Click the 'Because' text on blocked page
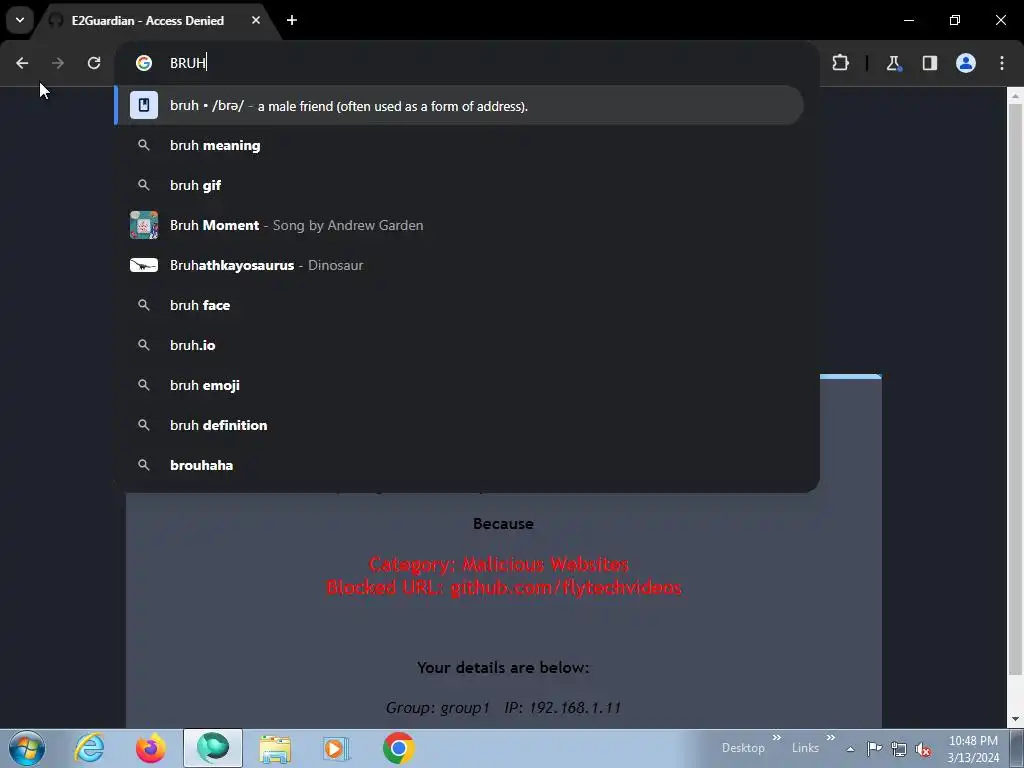Image resolution: width=1024 pixels, height=768 pixels. [x=503, y=524]
